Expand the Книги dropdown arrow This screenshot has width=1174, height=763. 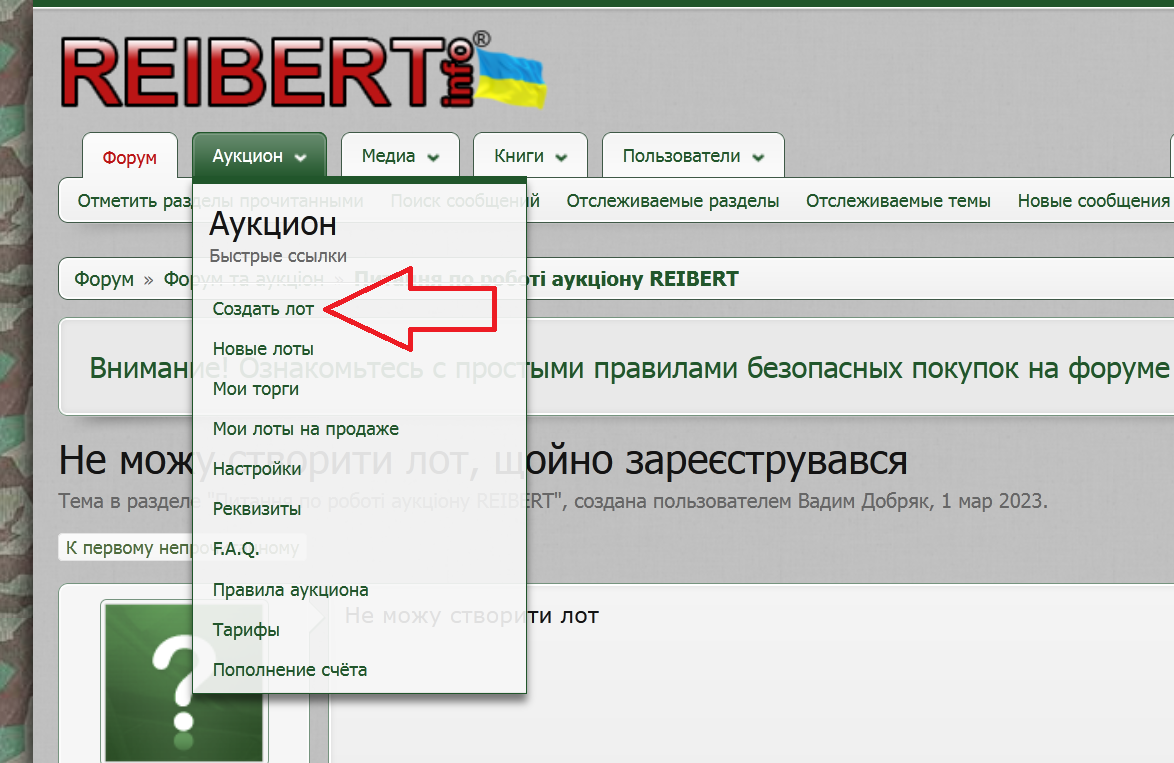[x=562, y=157]
